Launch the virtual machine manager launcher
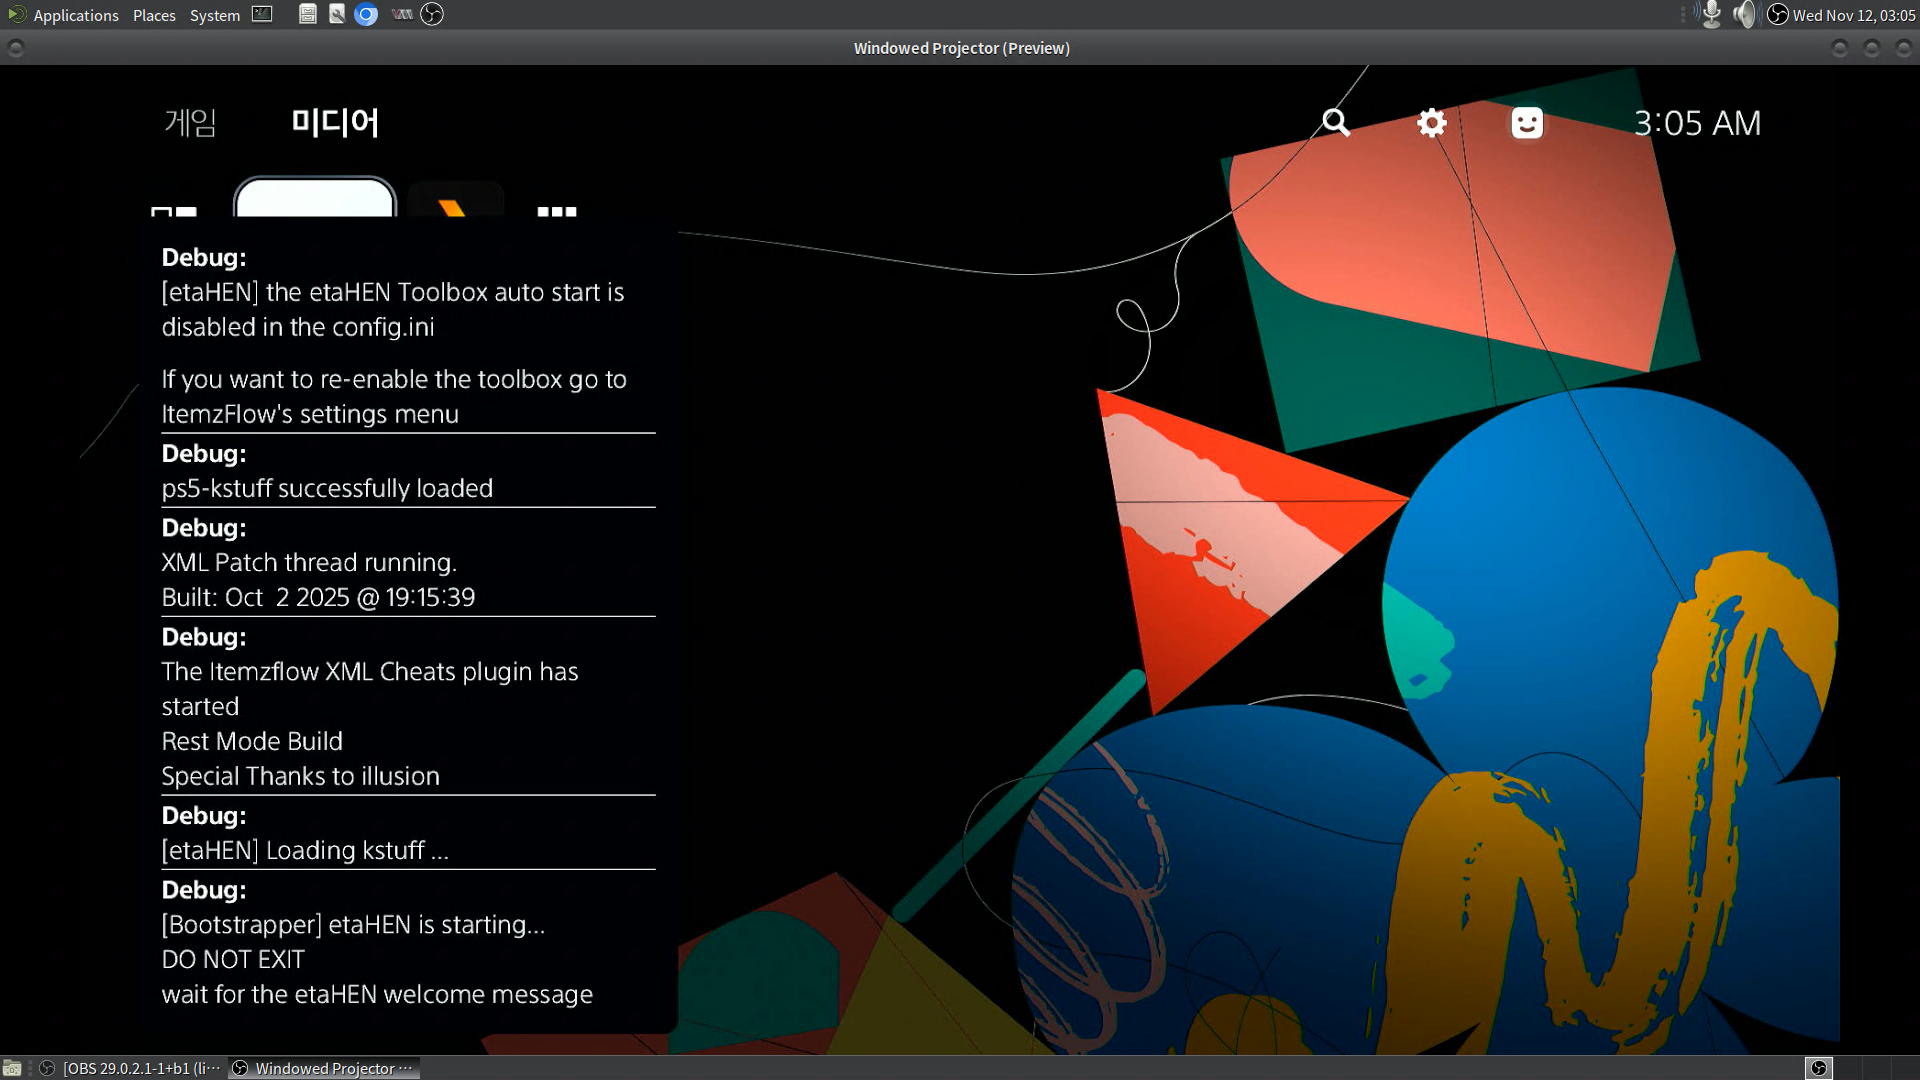The width and height of the screenshot is (1920, 1080). 402,14
